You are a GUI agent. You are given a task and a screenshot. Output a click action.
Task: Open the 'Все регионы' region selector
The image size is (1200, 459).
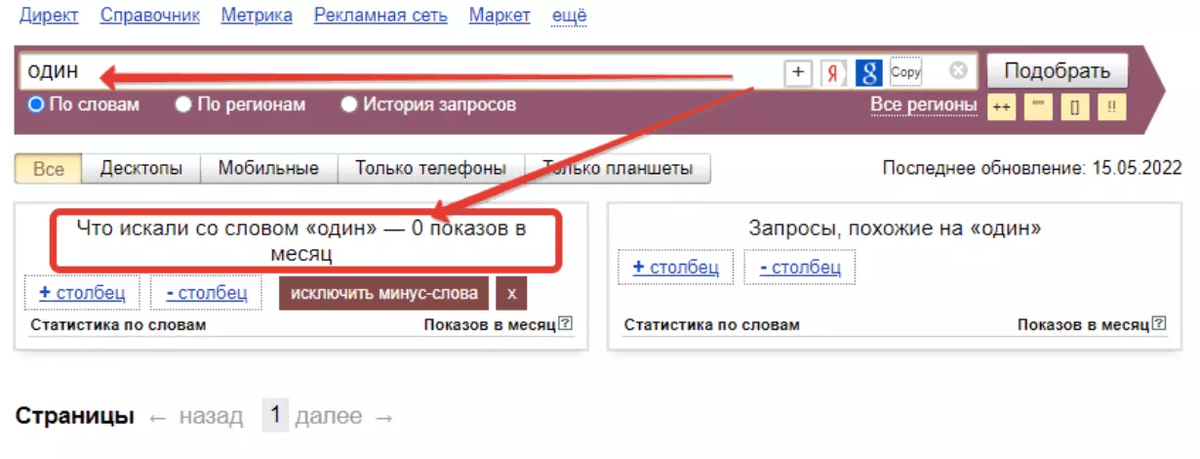(923, 105)
